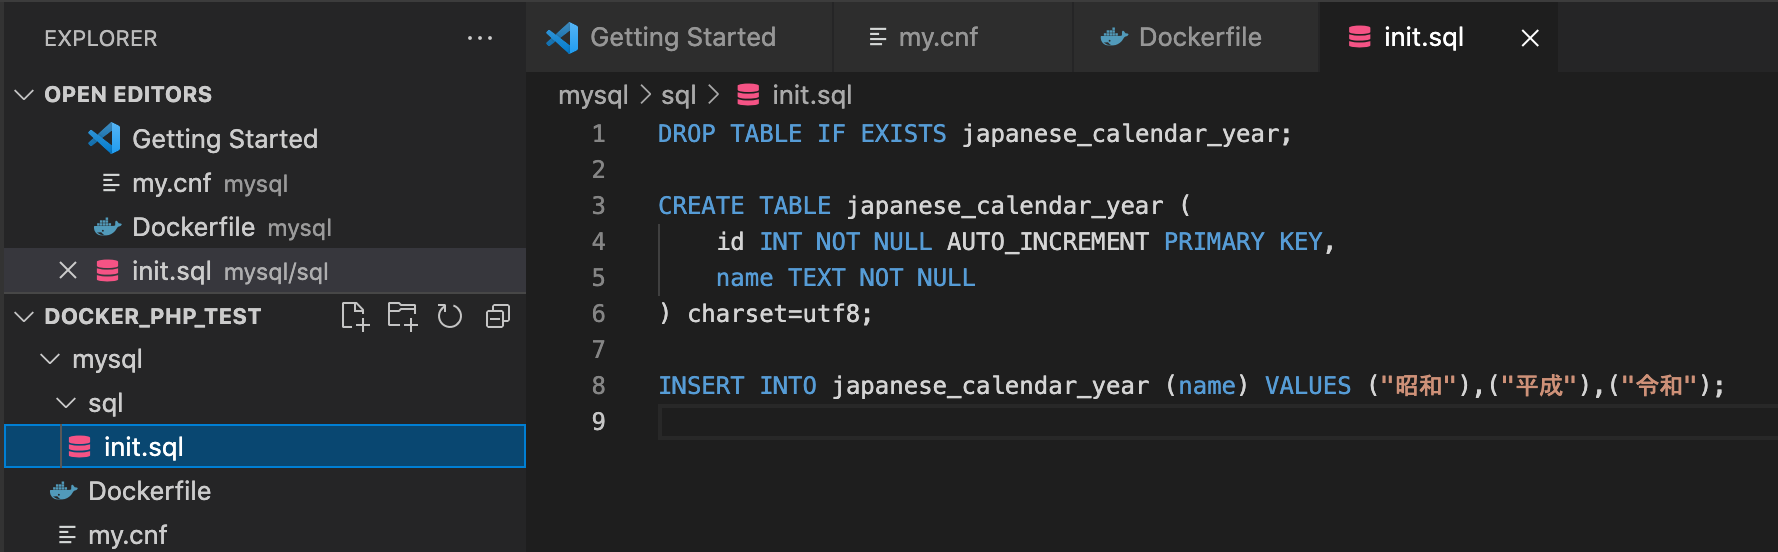Place cursor on empty line 9
Viewport: 1778px width, 552px height.
[x=1217, y=422]
